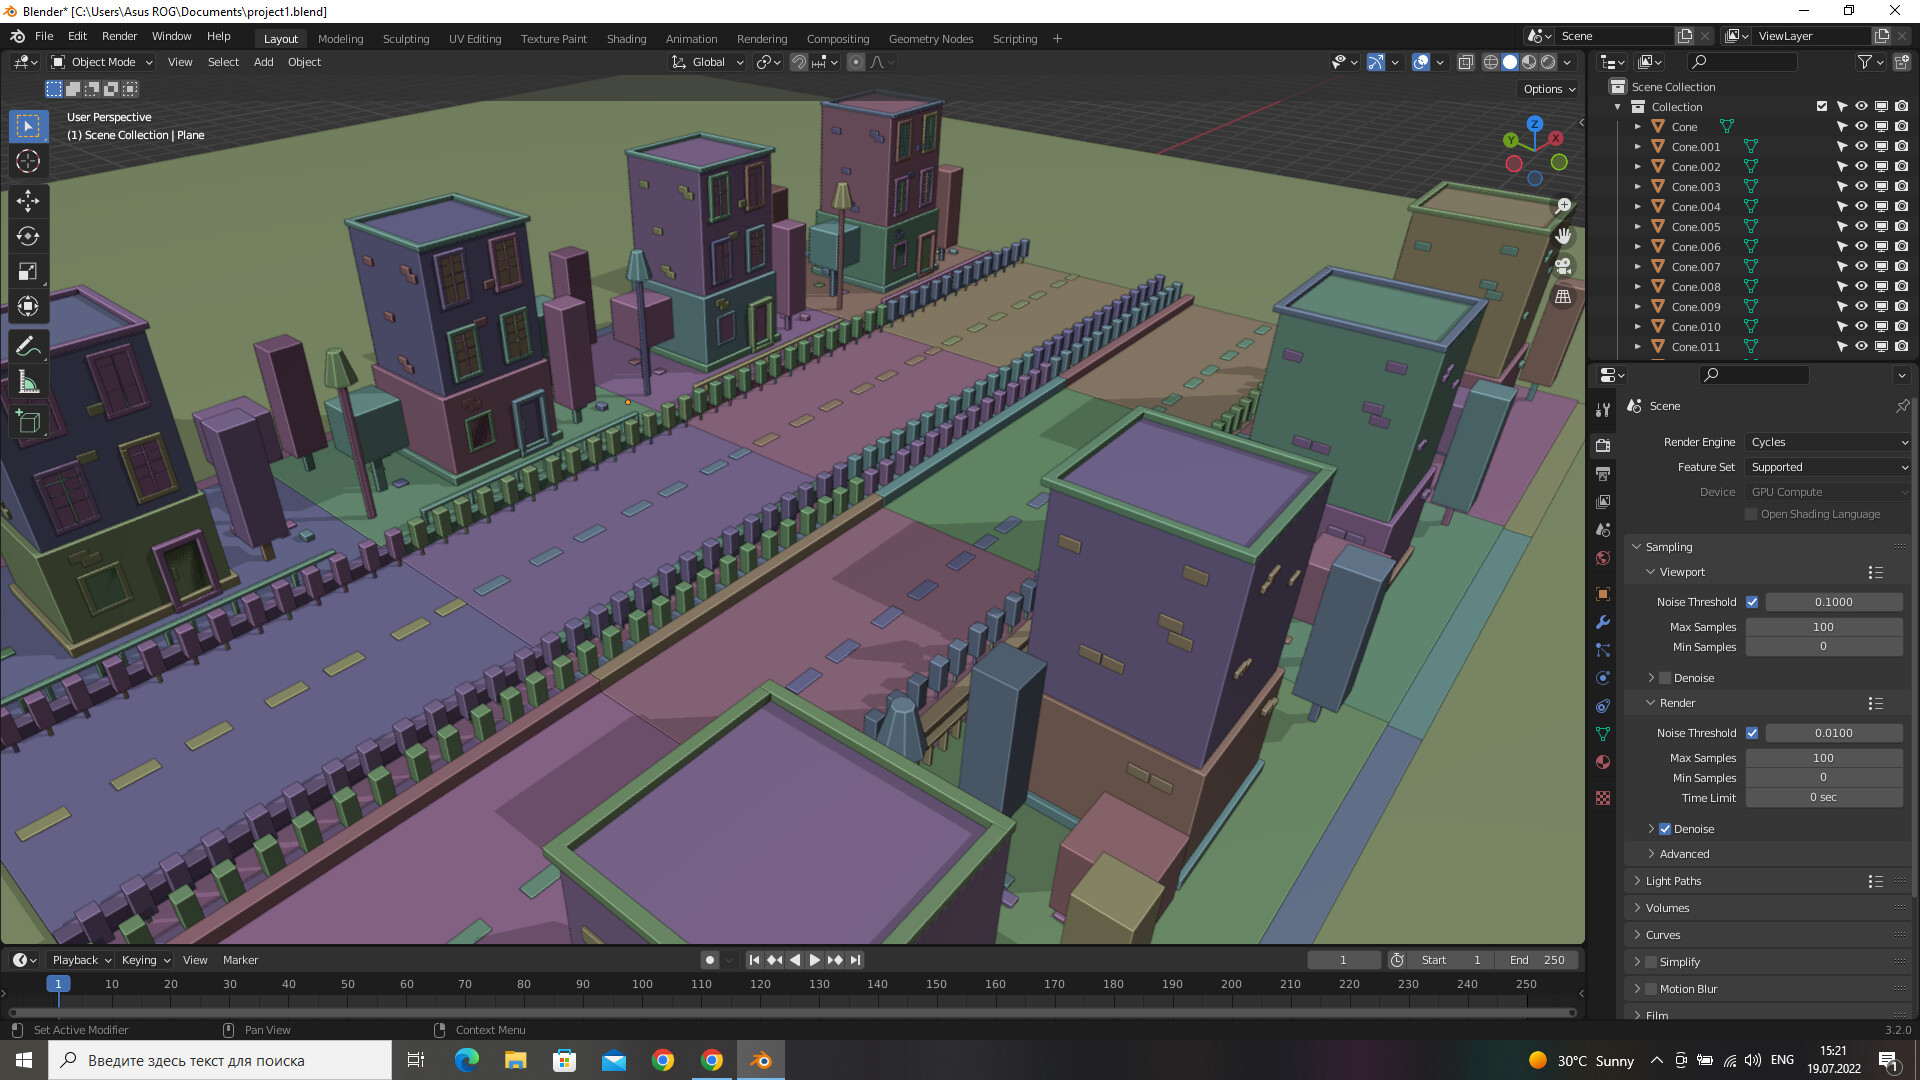This screenshot has height=1080, width=1920.
Task: Toggle Noise Threshold checkbox under Viewport sampling
Action: (x=1753, y=601)
